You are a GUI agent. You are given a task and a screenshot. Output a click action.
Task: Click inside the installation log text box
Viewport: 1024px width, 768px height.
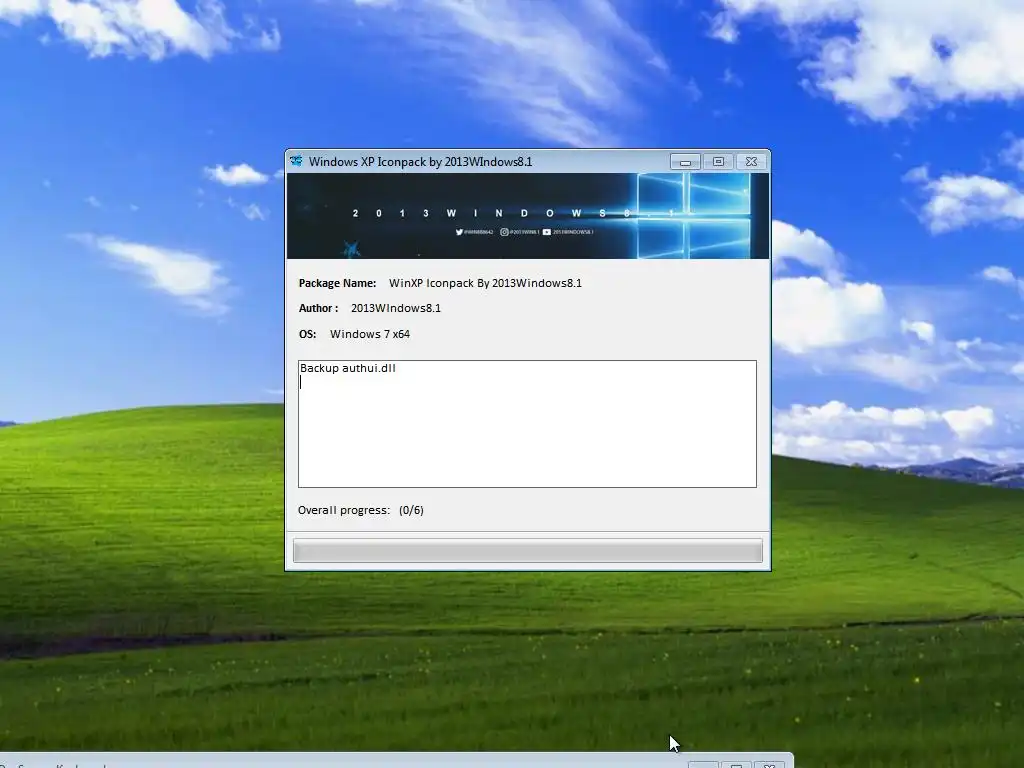click(527, 424)
